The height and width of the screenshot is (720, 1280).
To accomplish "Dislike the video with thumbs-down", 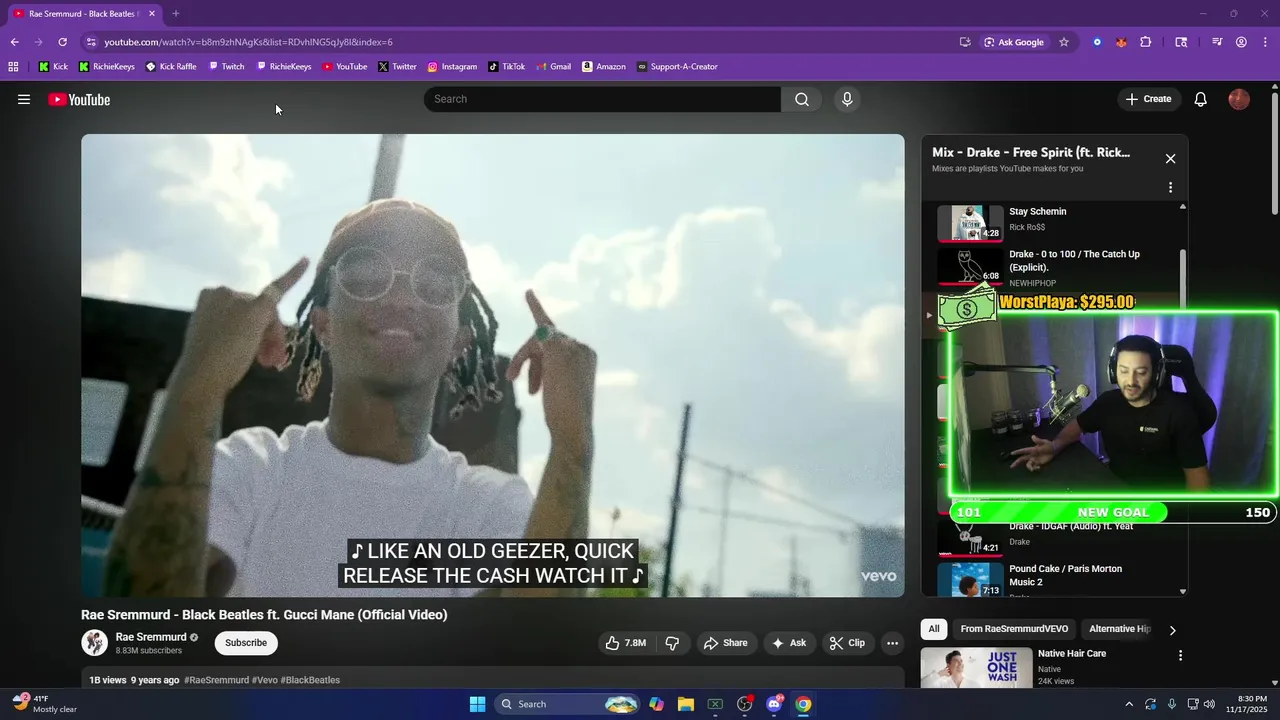I will tap(672, 643).
